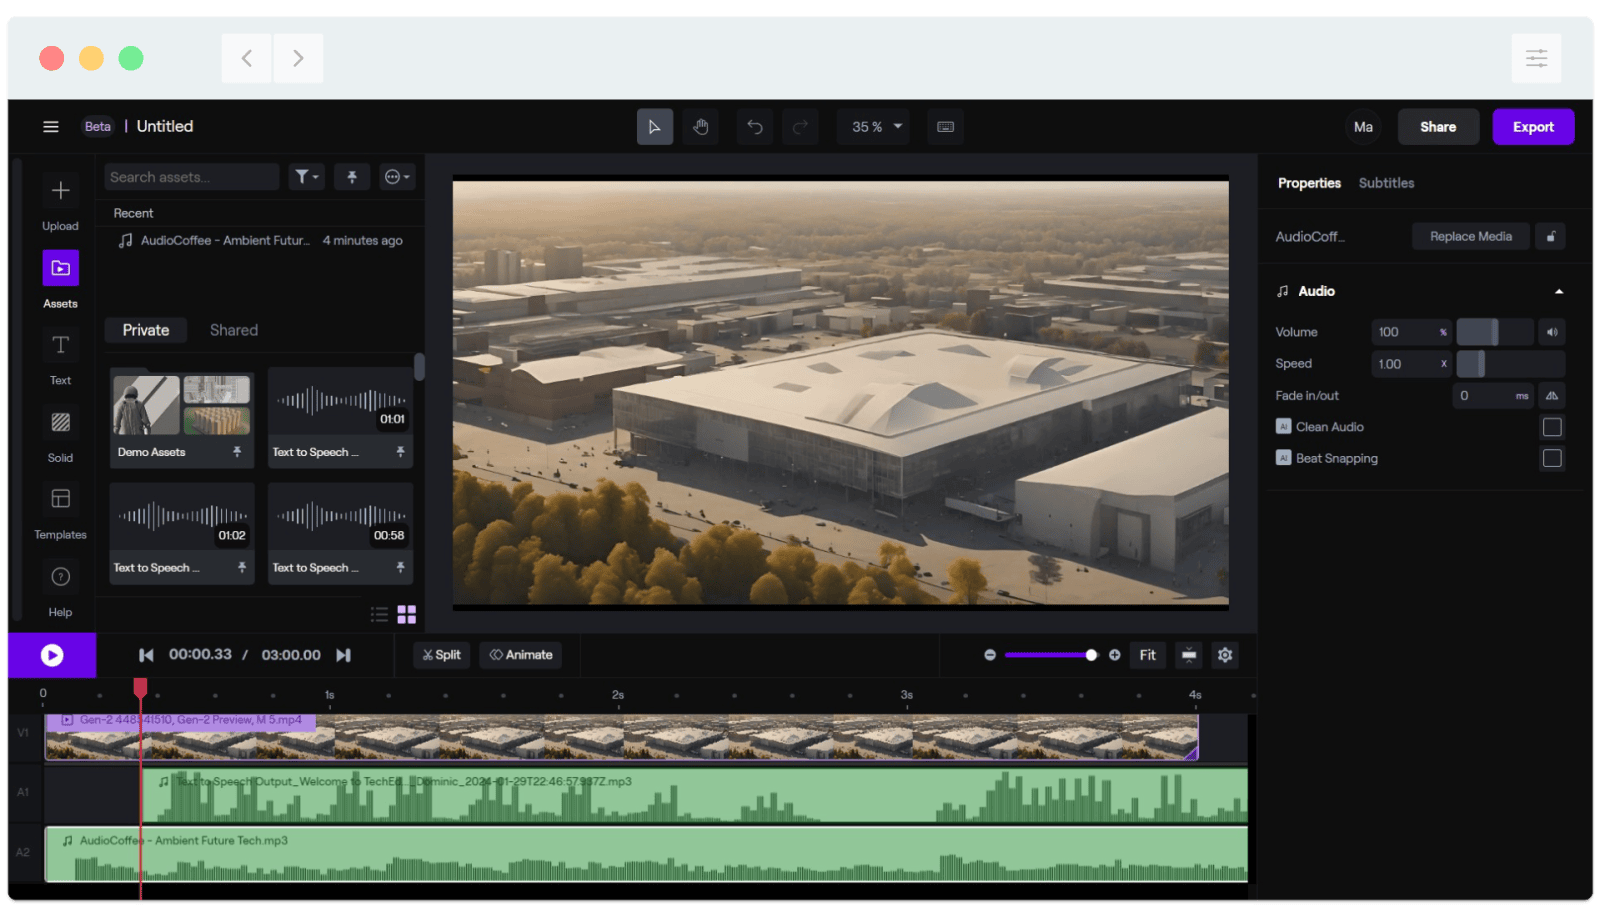
Task: Open the Upload panel
Action: pyautogui.click(x=60, y=203)
